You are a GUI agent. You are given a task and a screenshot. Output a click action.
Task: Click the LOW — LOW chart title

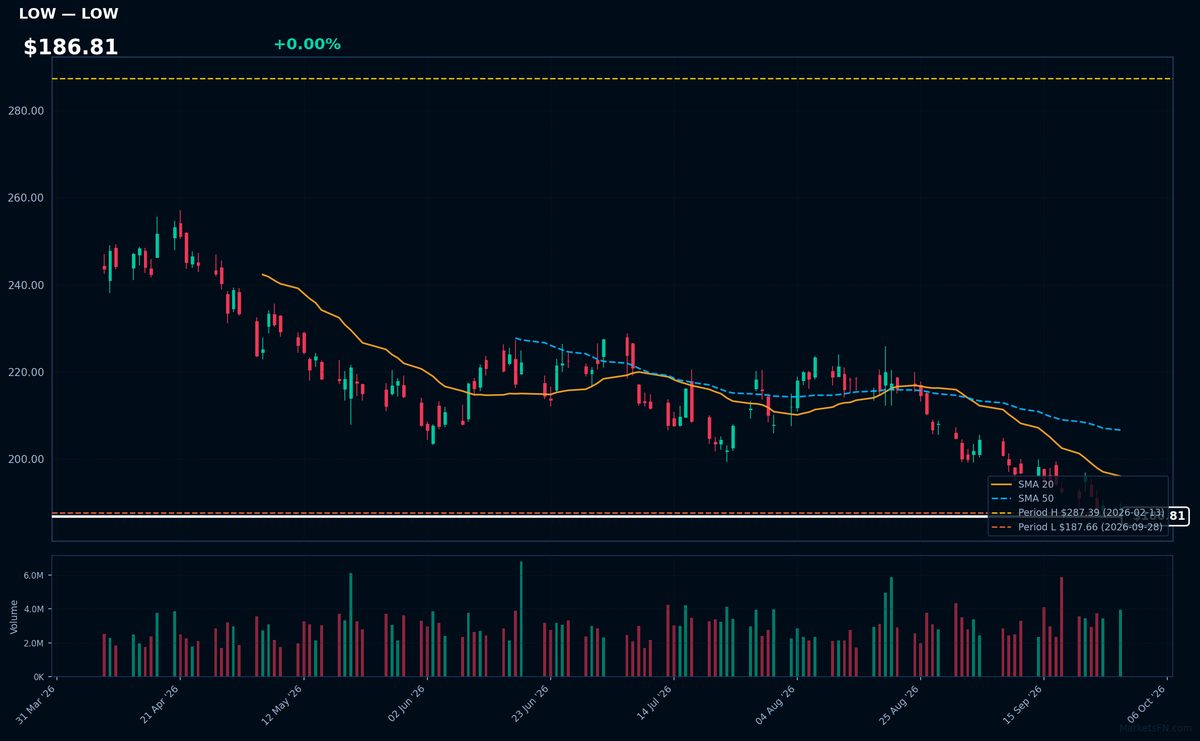(x=68, y=14)
